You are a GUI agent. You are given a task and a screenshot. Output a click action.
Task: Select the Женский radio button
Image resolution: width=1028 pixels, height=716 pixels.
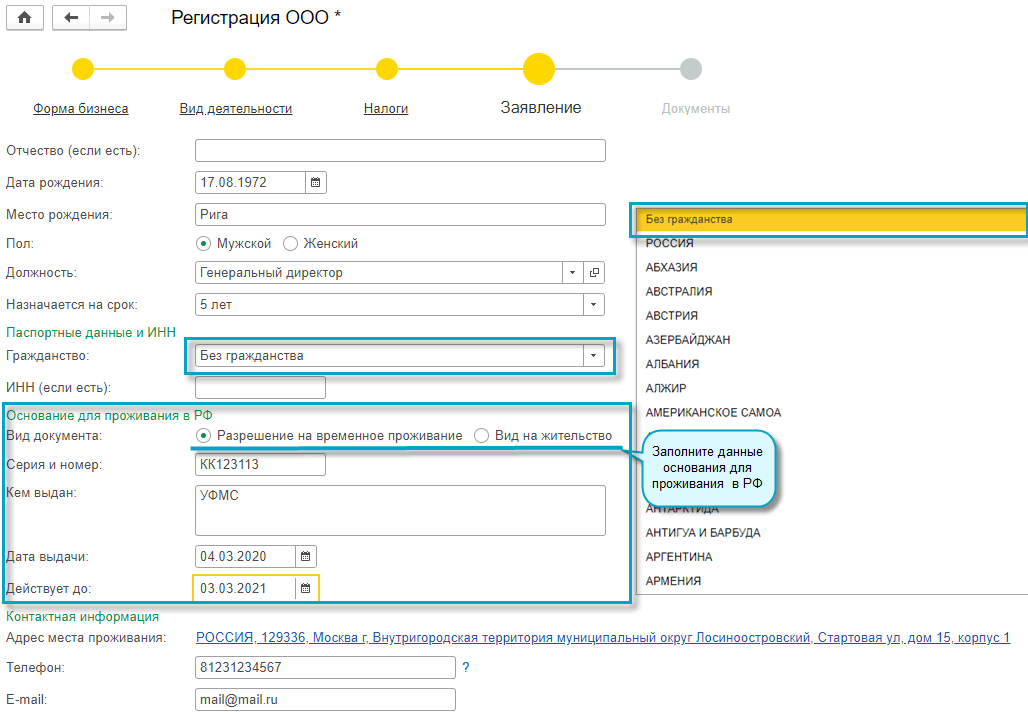[291, 243]
